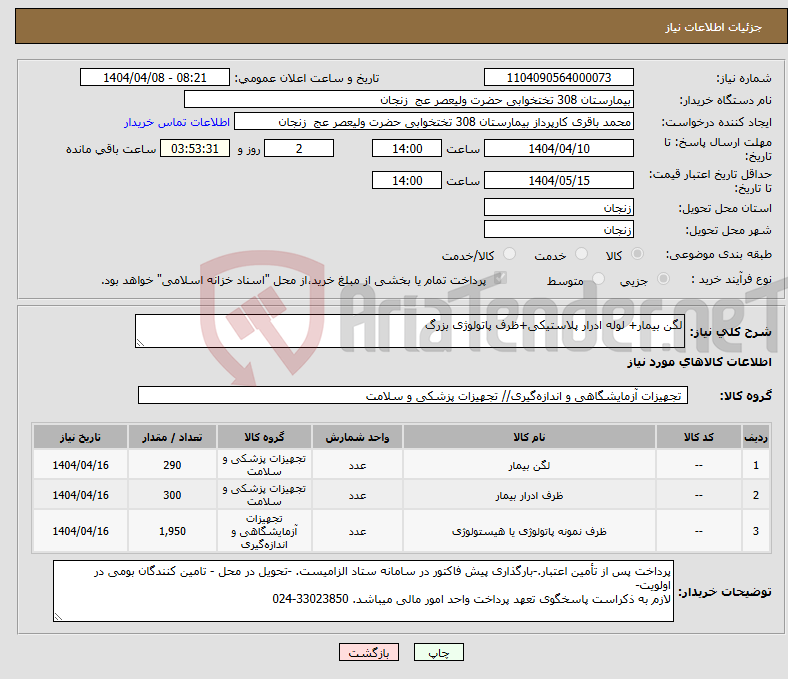The width and height of the screenshot is (788, 679).
Task: Click the جزئیات اطلاعات نیاز header title
Action: [x=714, y=27]
